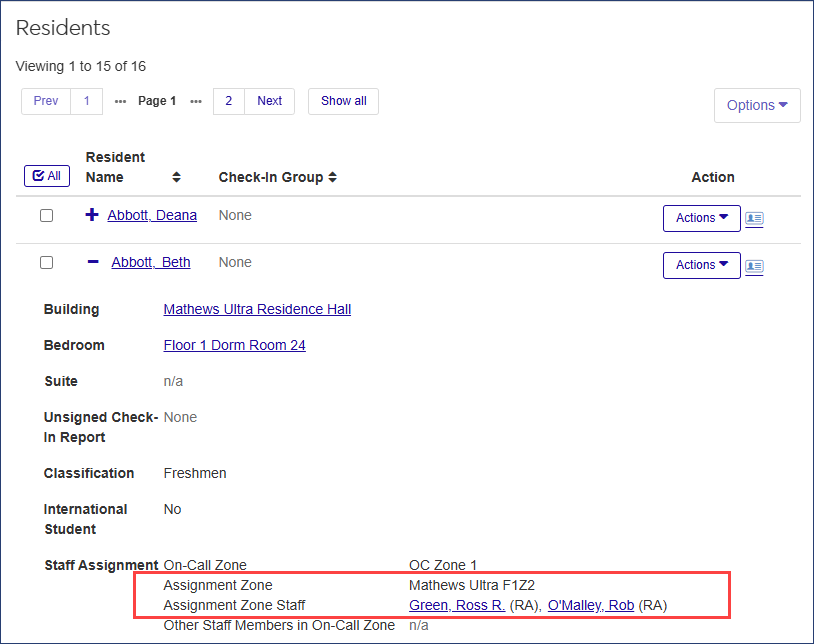The height and width of the screenshot is (644, 814).
Task: Open Mathews Ultra Residence Hall link
Action: click(257, 309)
